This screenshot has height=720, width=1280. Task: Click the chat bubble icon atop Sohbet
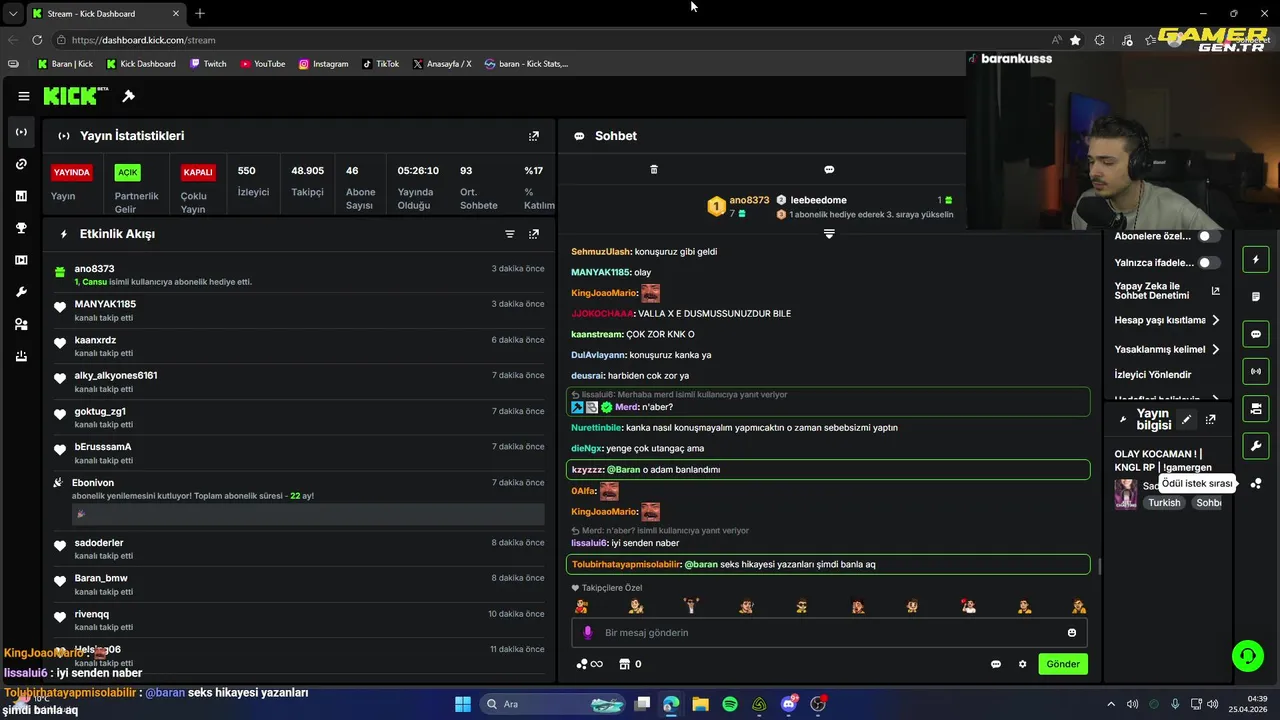[x=829, y=170]
